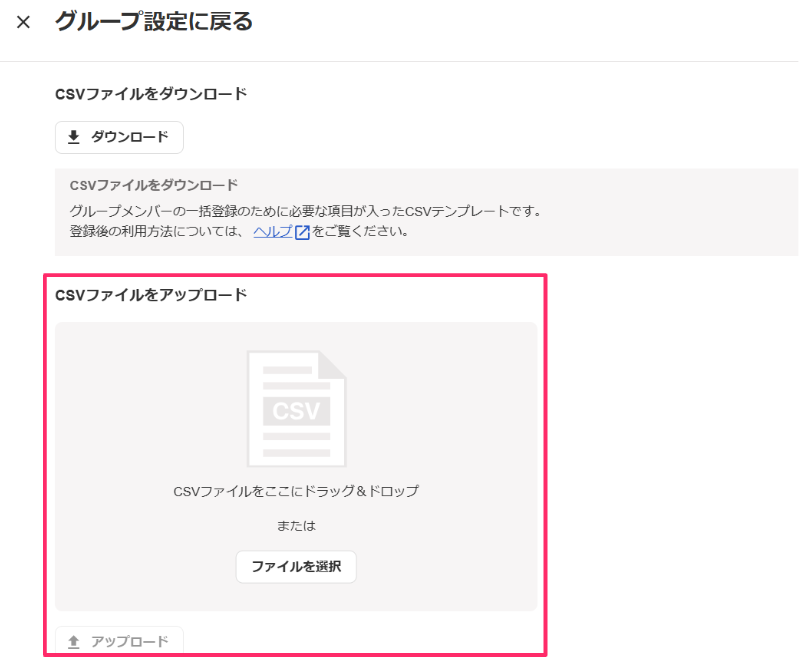Click the CSVファイルをここにドラッグ＆ドロップ text
This screenshot has height=665, width=801.
[x=296, y=491]
